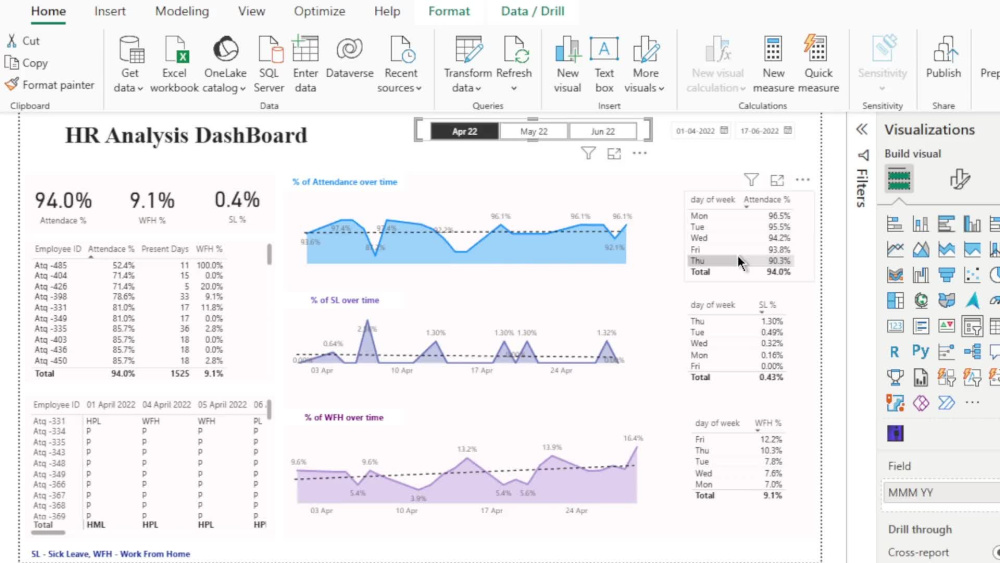Open the Modeling ribbon tab
This screenshot has width=1000, height=563.
pos(182,11)
